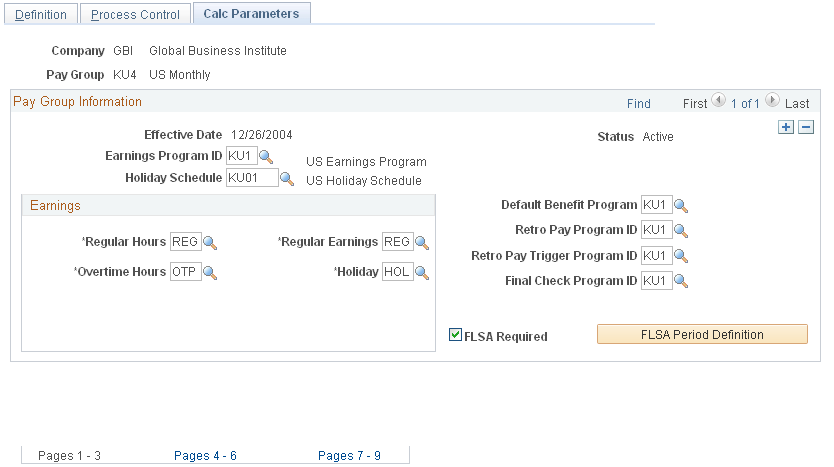Open lookup for Holiday Schedule
834x467 pixels.
coord(287,179)
